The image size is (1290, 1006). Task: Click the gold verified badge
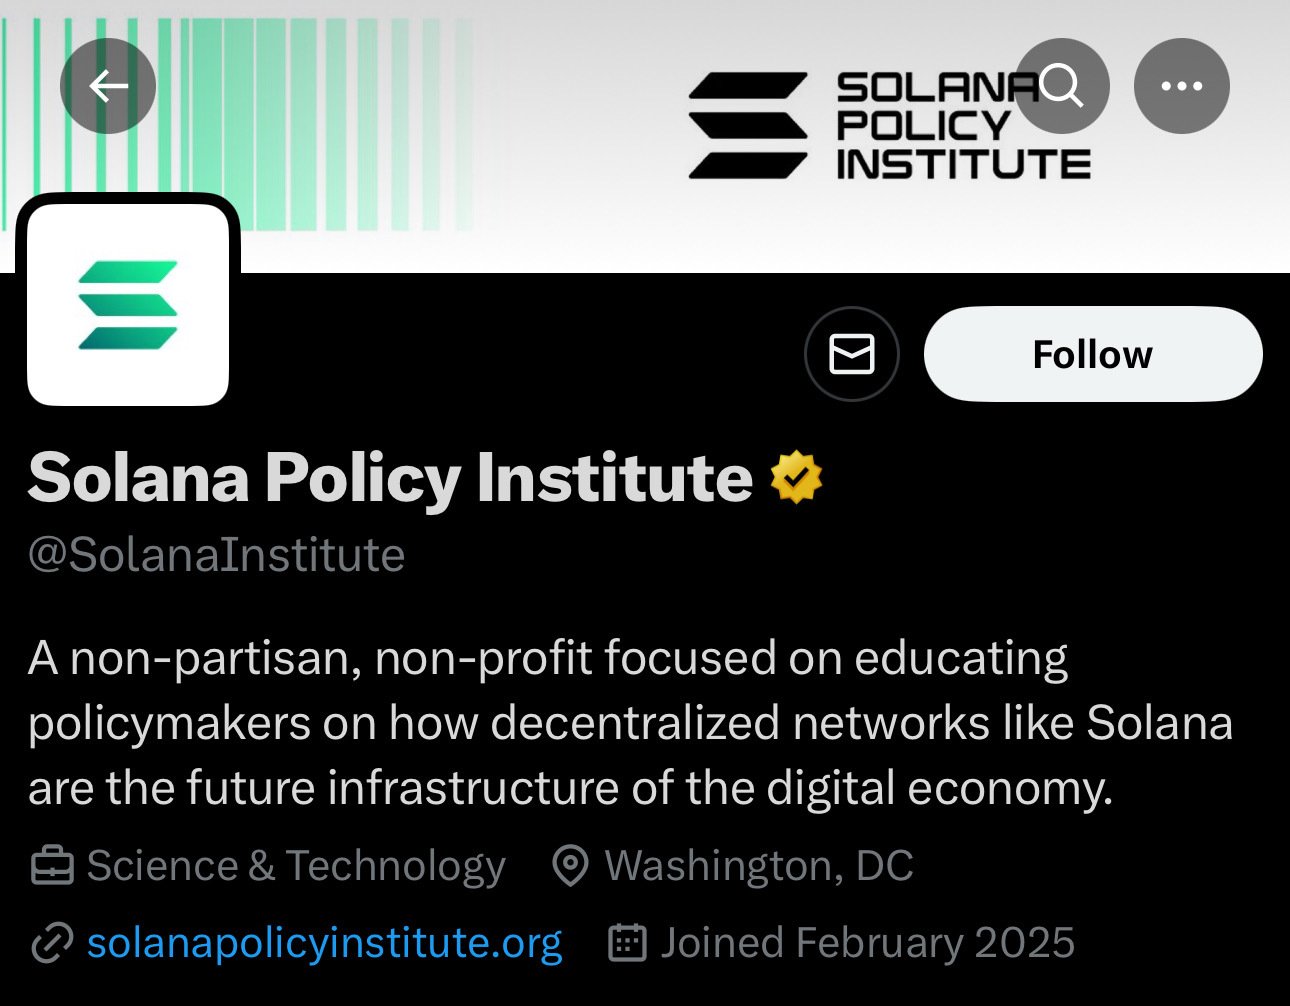pyautogui.click(x=796, y=477)
